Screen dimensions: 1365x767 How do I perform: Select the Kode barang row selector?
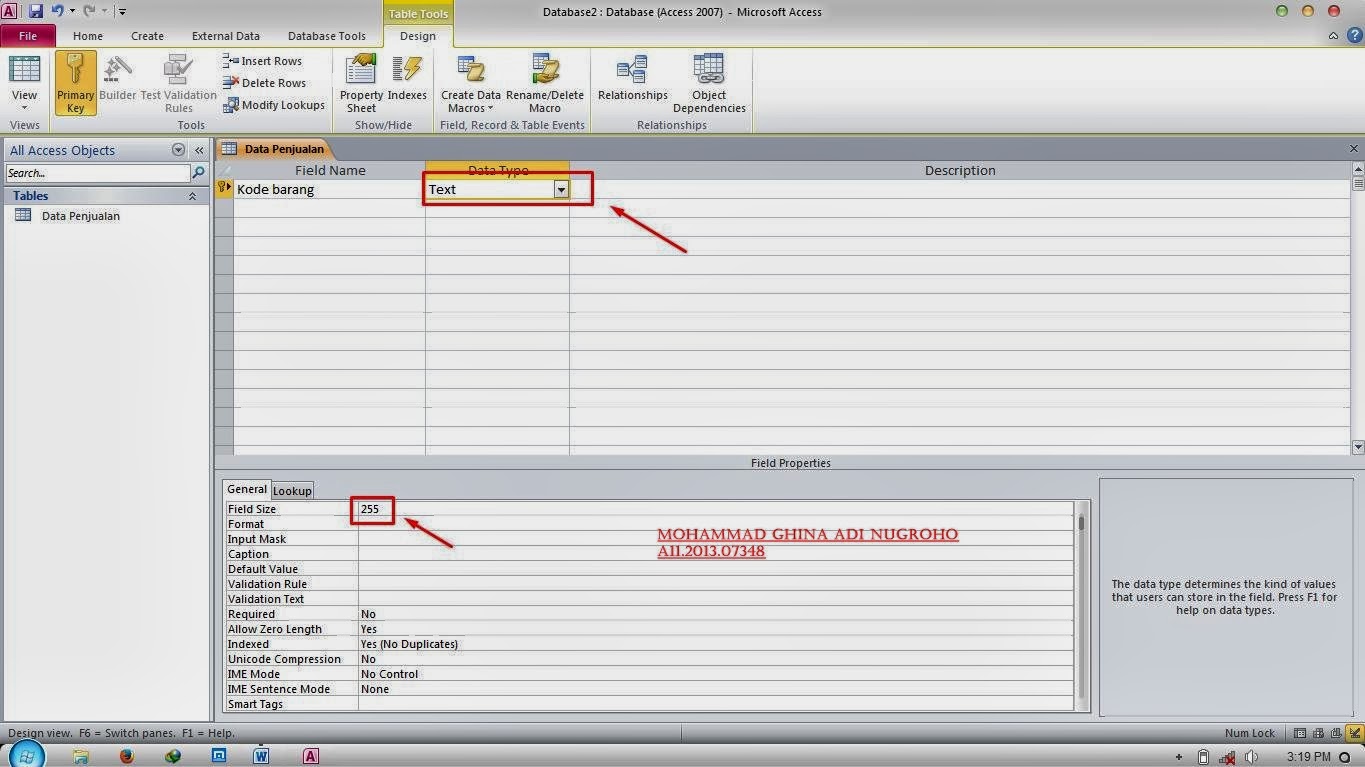(x=224, y=189)
